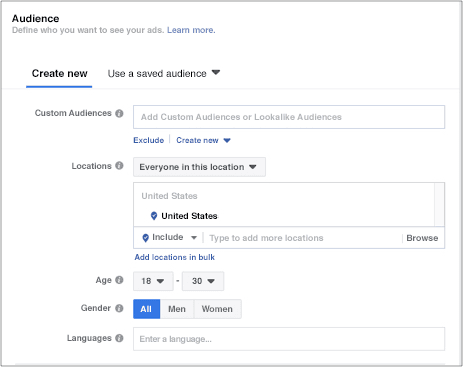Click the United States location pin icon
The width and height of the screenshot is (463, 367).
[x=154, y=216]
